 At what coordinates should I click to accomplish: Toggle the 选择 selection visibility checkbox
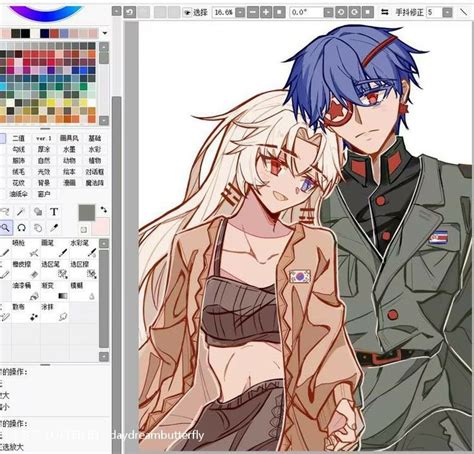(x=187, y=13)
